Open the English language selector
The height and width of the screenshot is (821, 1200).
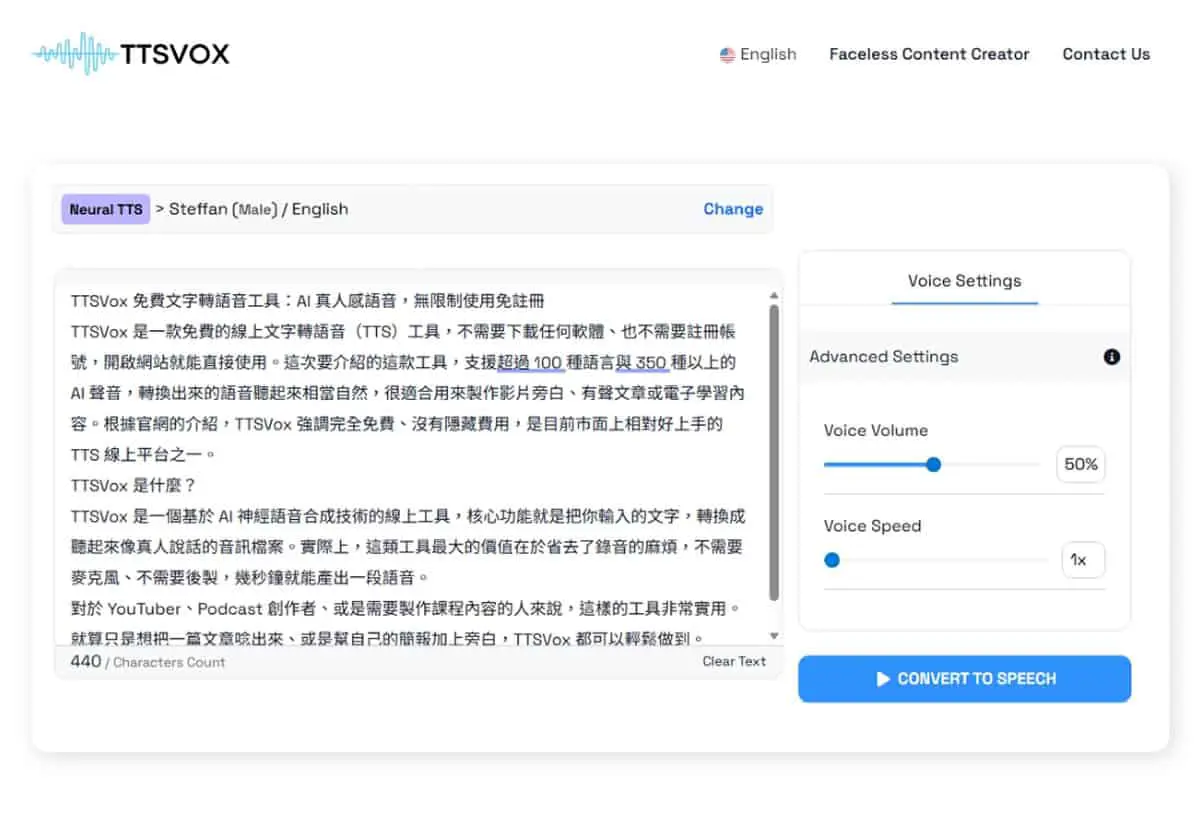click(758, 55)
